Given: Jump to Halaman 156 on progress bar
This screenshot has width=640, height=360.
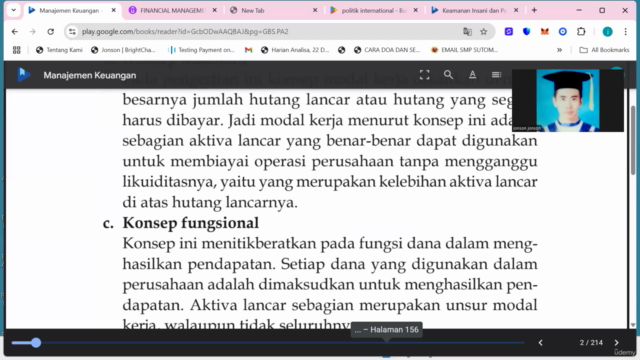Looking at the screenshot, I should [x=387, y=342].
